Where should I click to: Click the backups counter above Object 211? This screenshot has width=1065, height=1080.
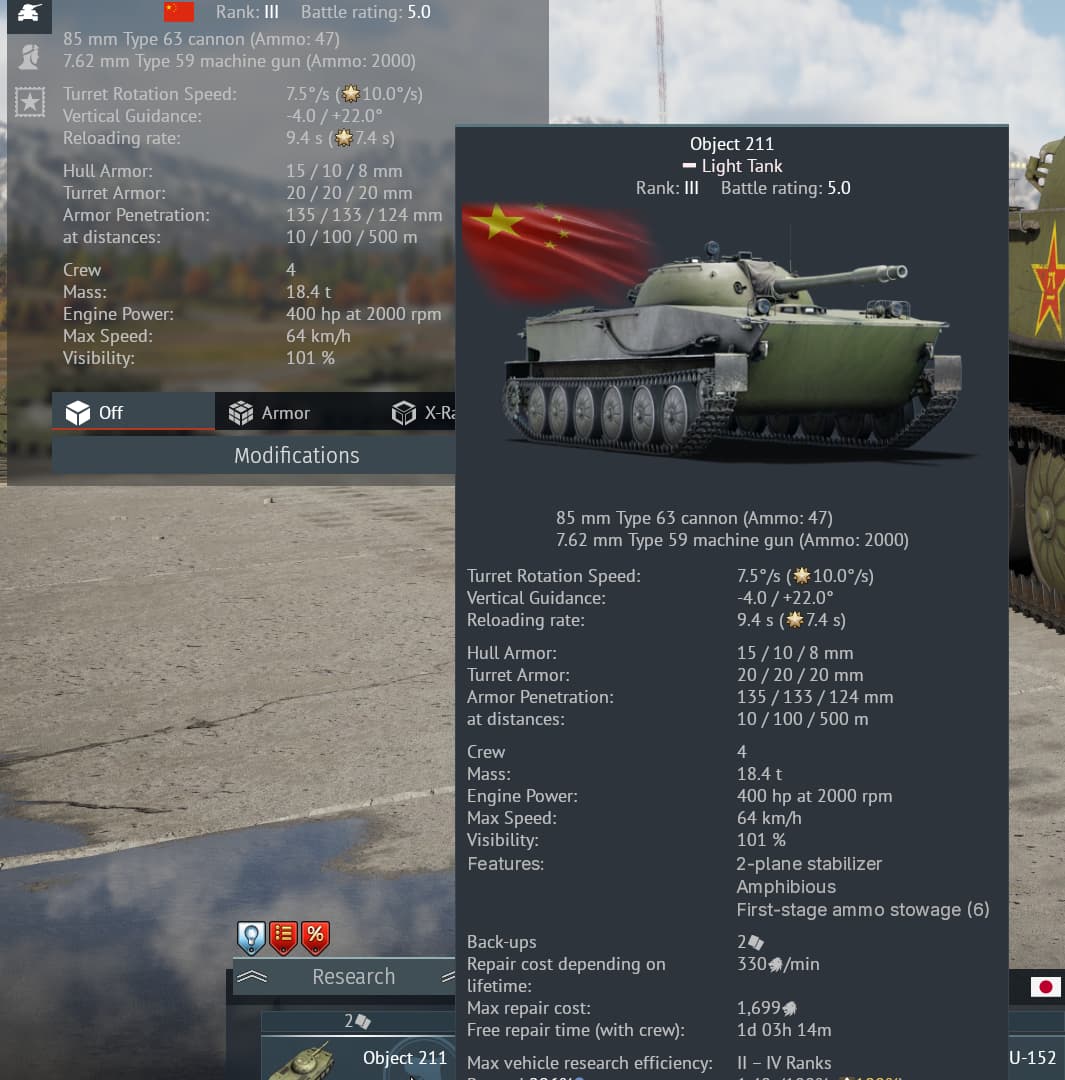[358, 1021]
